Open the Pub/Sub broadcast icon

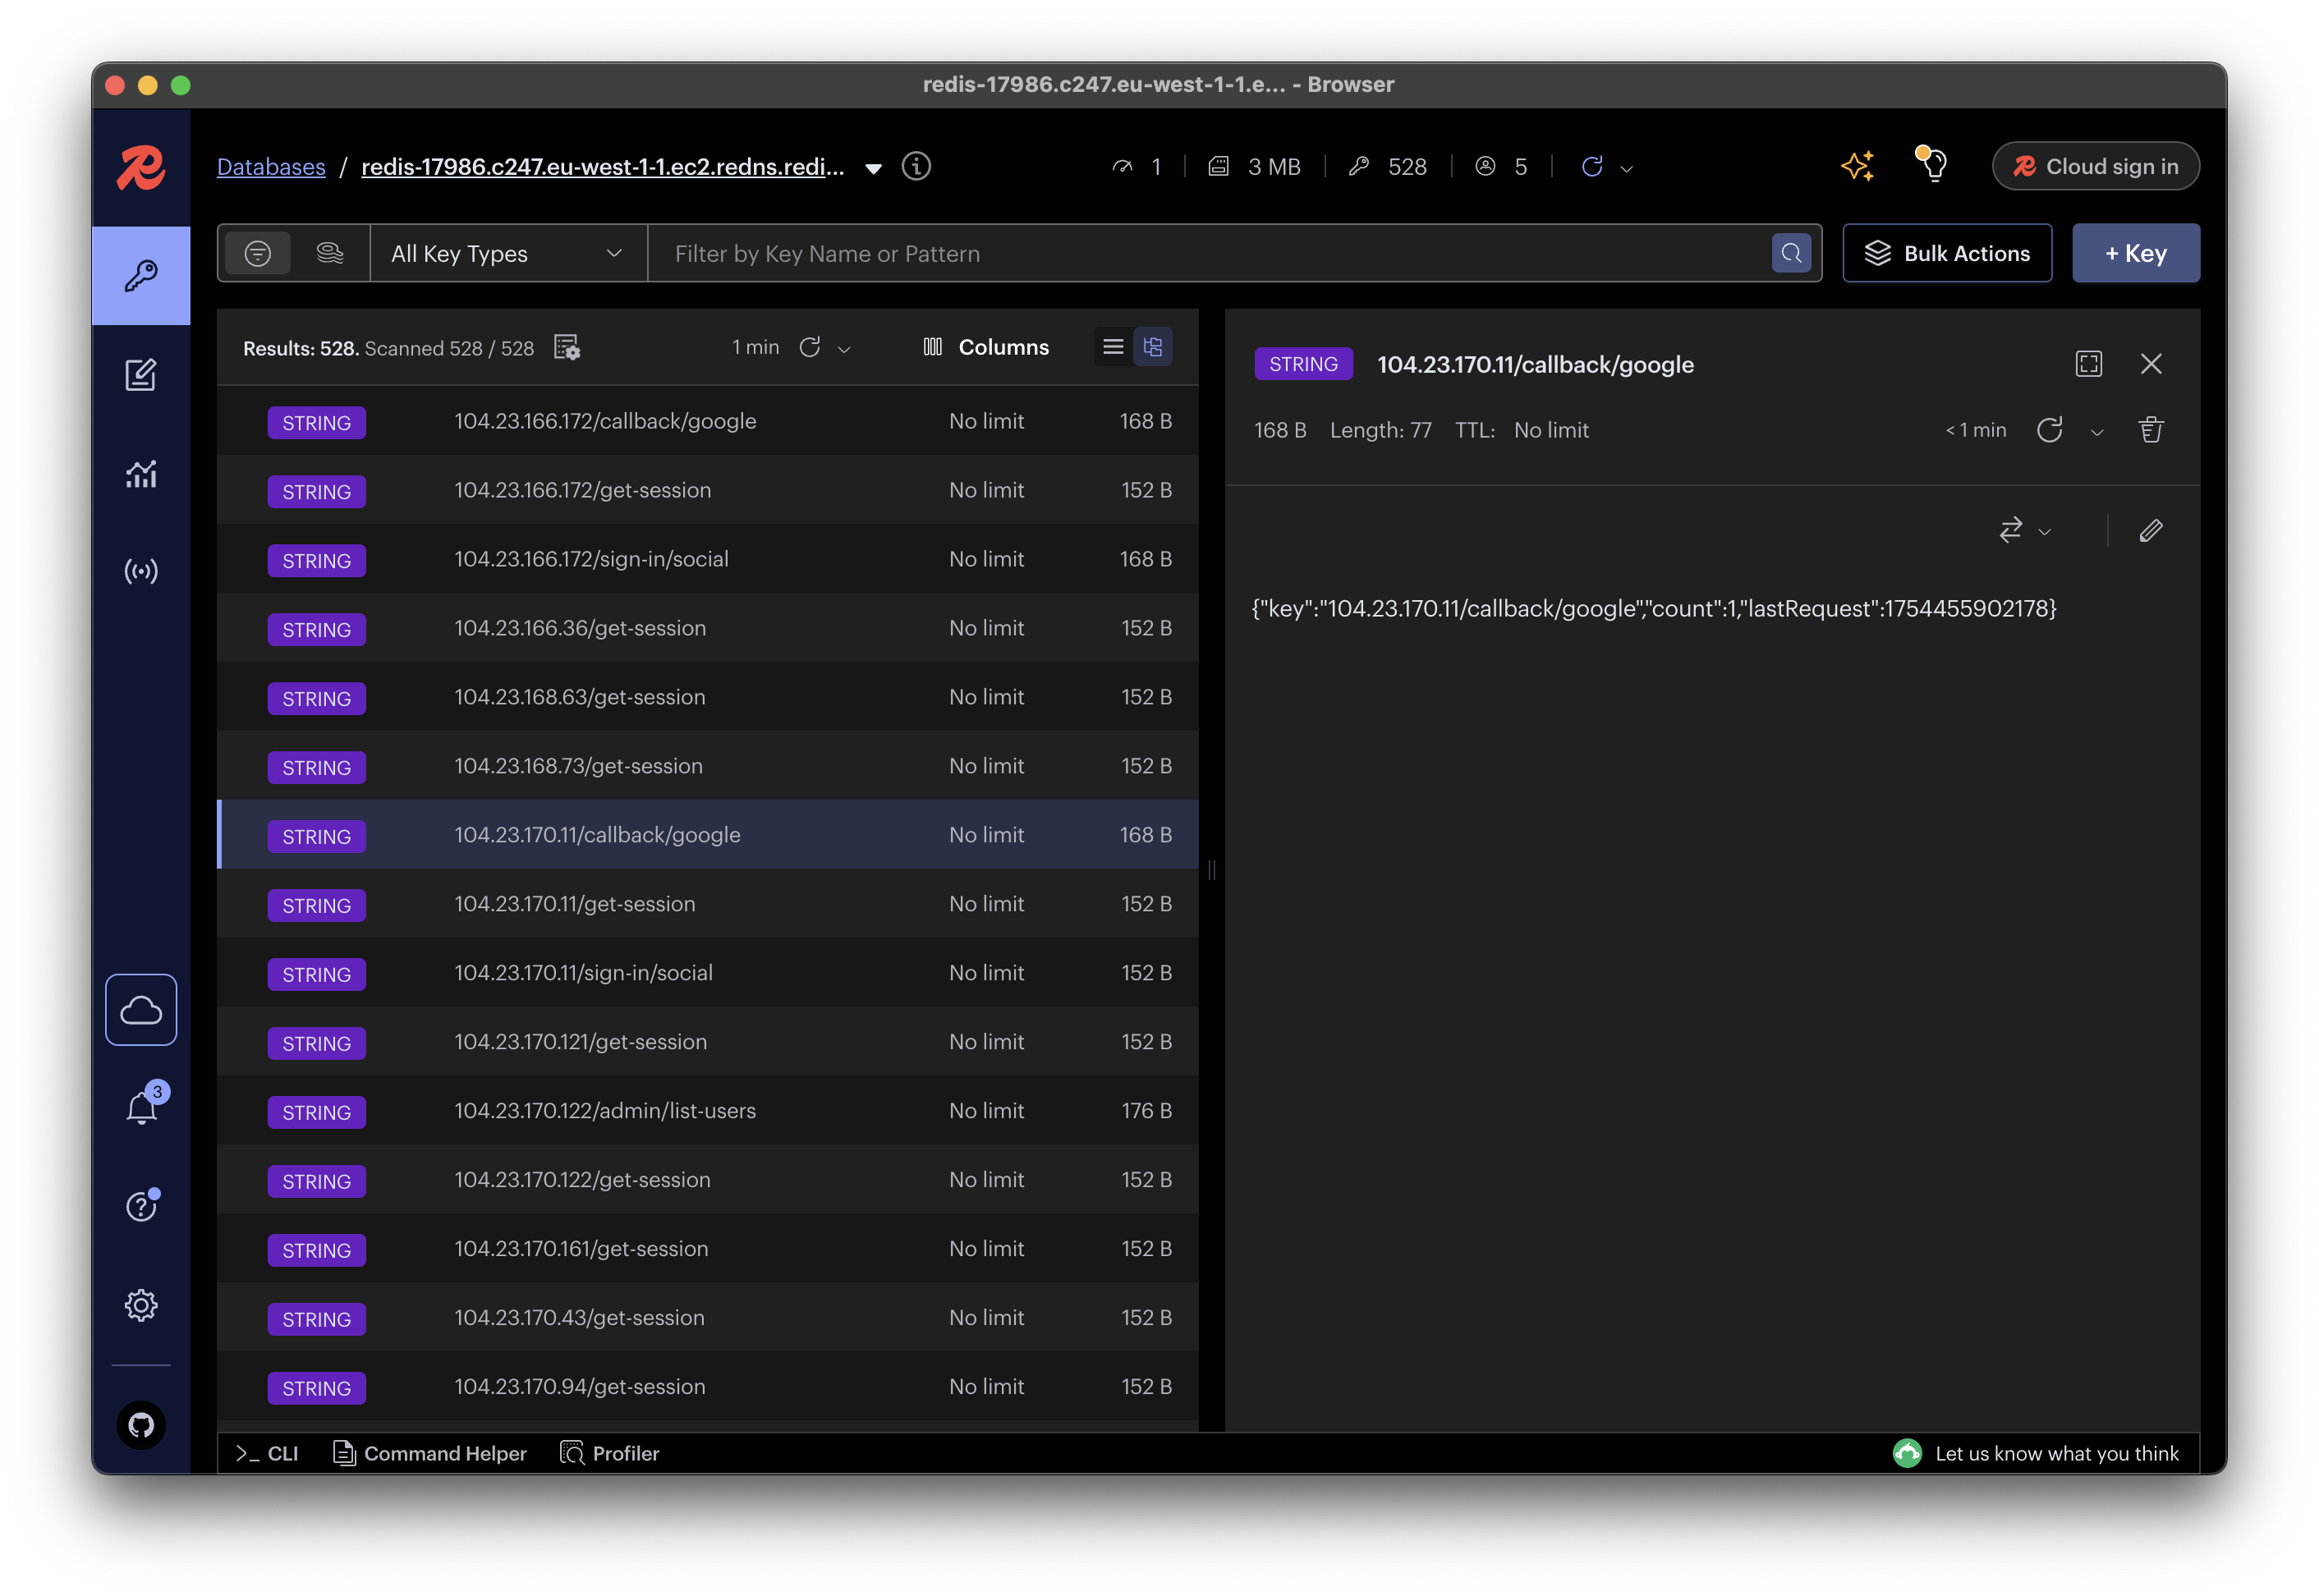[x=141, y=571]
